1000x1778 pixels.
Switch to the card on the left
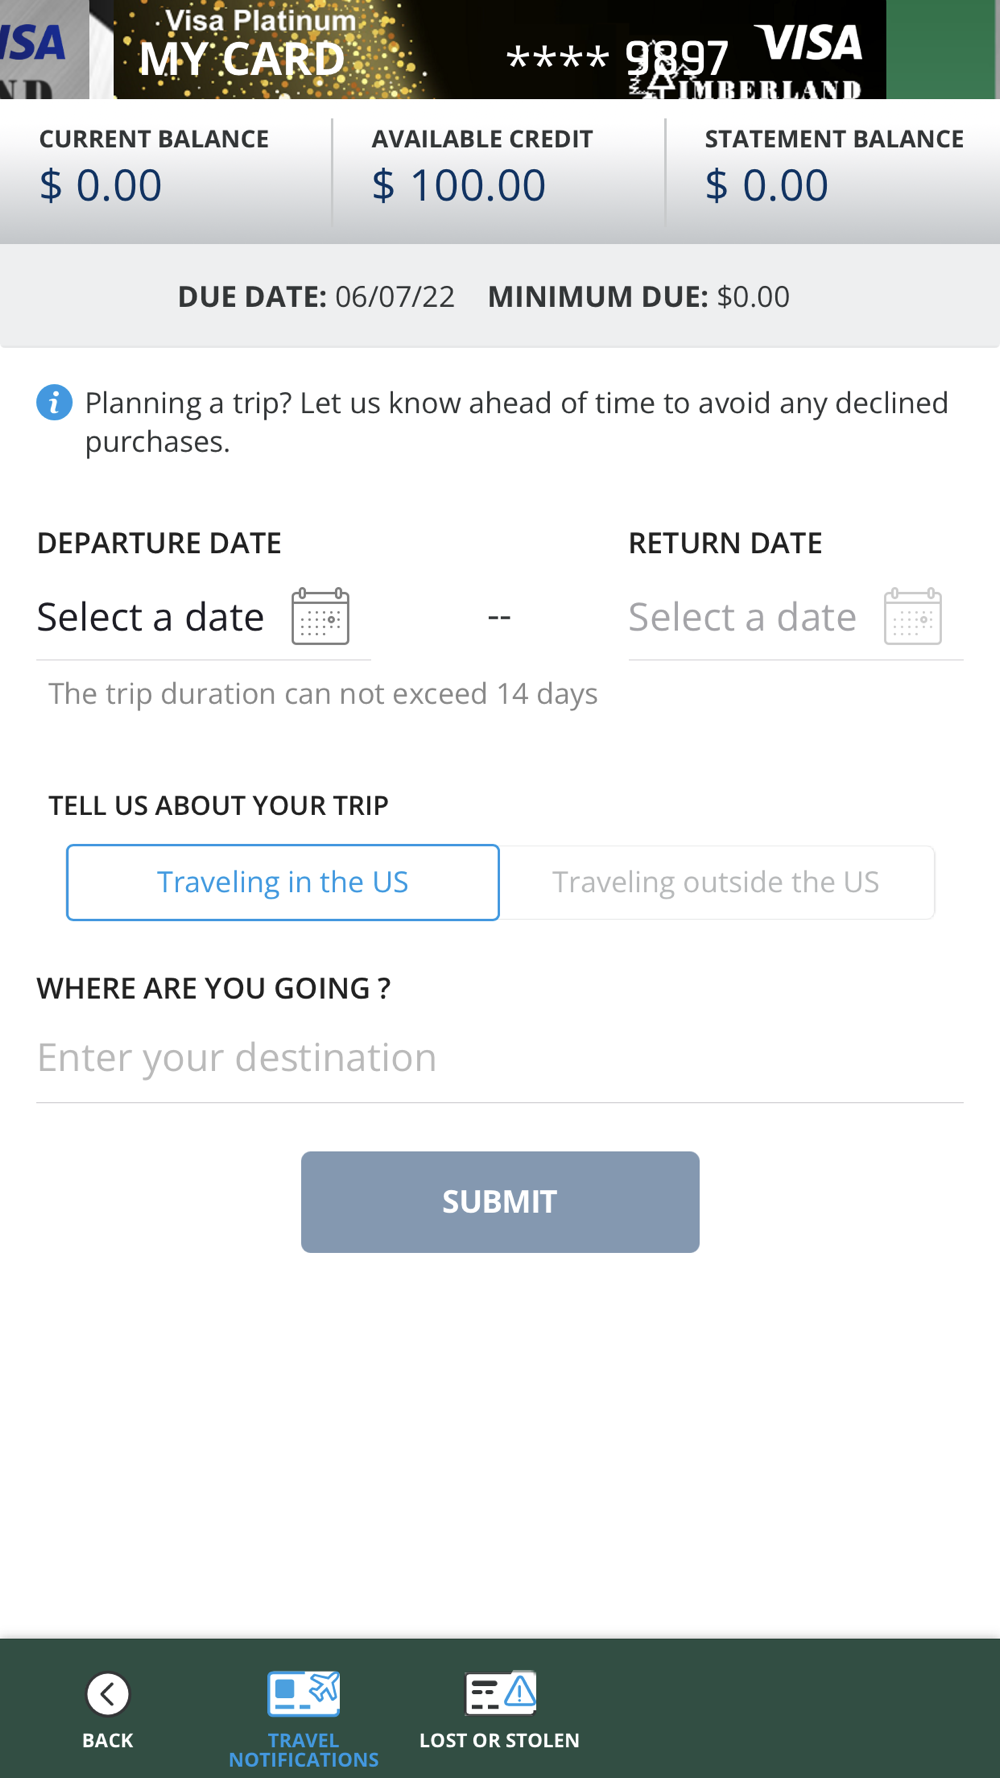[45, 49]
